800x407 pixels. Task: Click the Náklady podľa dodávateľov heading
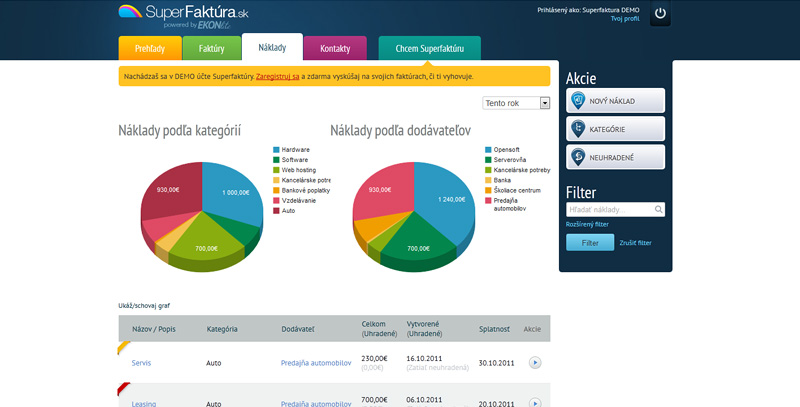pyautogui.click(x=401, y=131)
